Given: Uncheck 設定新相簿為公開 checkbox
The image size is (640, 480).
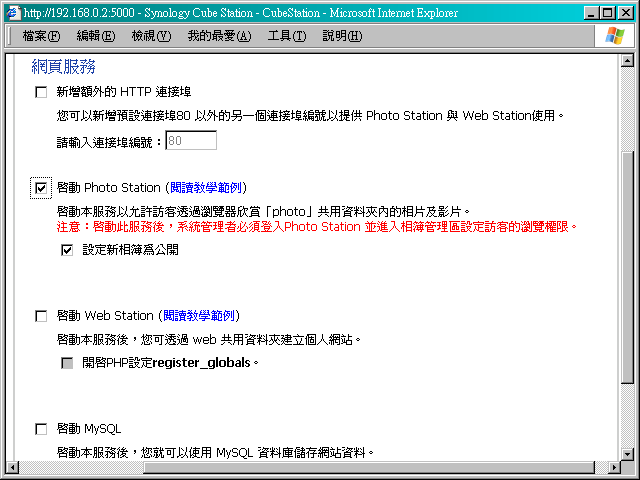Looking at the screenshot, I should [x=67, y=250].
